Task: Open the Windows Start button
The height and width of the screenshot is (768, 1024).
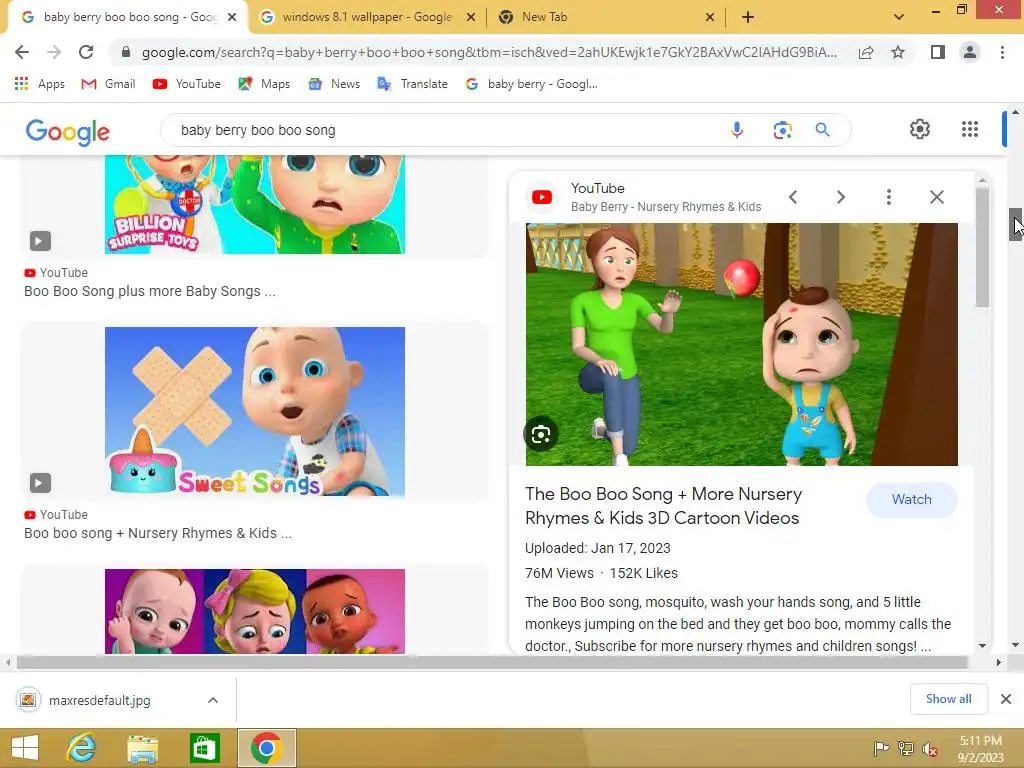Action: point(25,748)
